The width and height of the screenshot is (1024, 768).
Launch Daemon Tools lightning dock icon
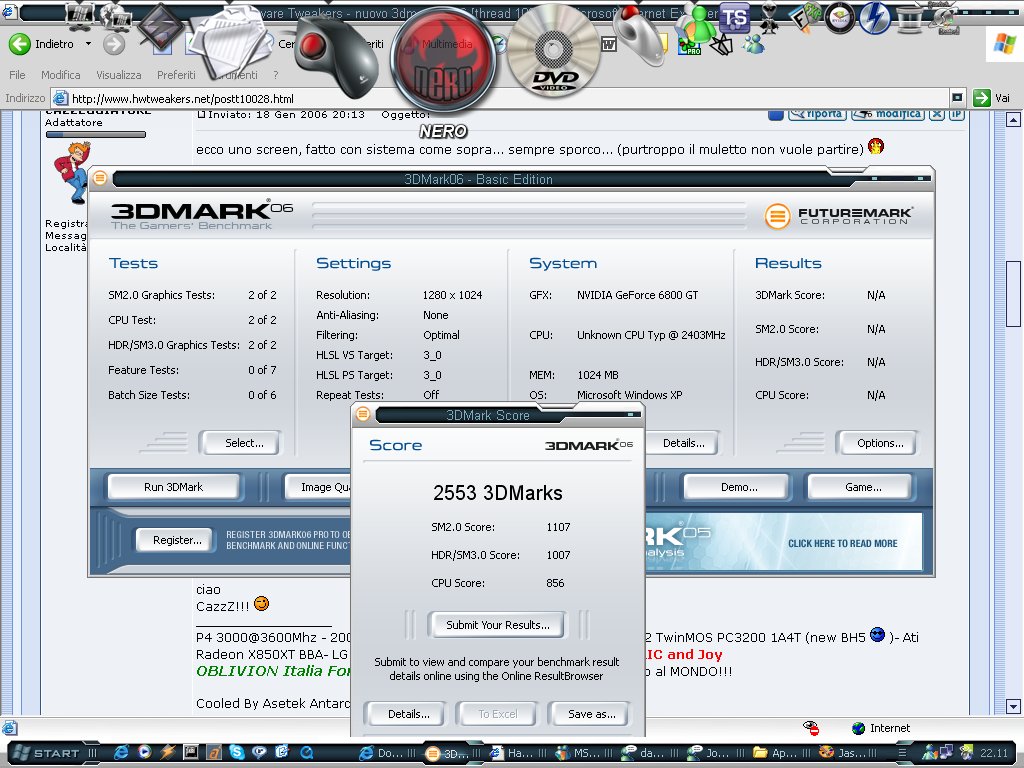[874, 18]
